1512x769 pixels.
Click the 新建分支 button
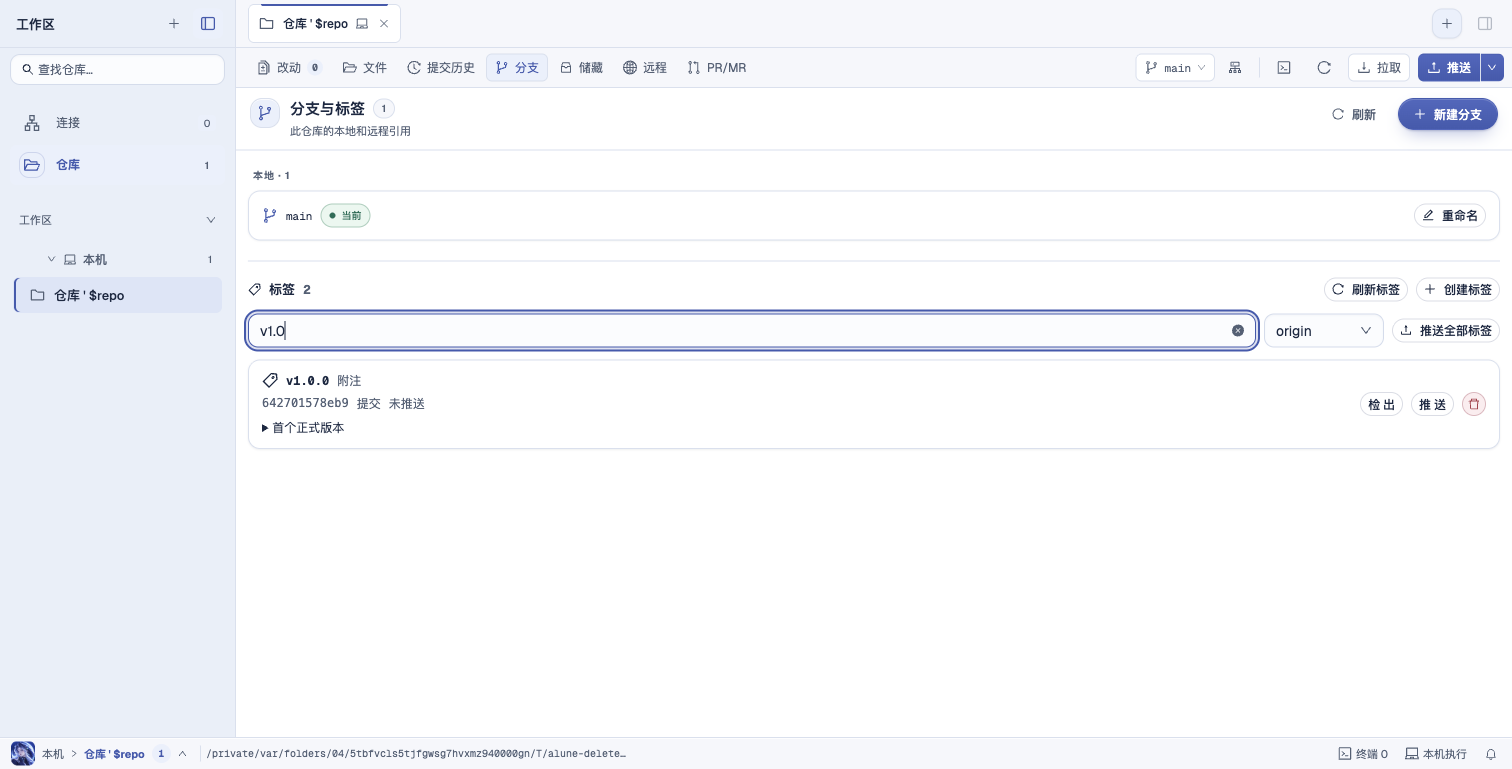pos(1447,114)
